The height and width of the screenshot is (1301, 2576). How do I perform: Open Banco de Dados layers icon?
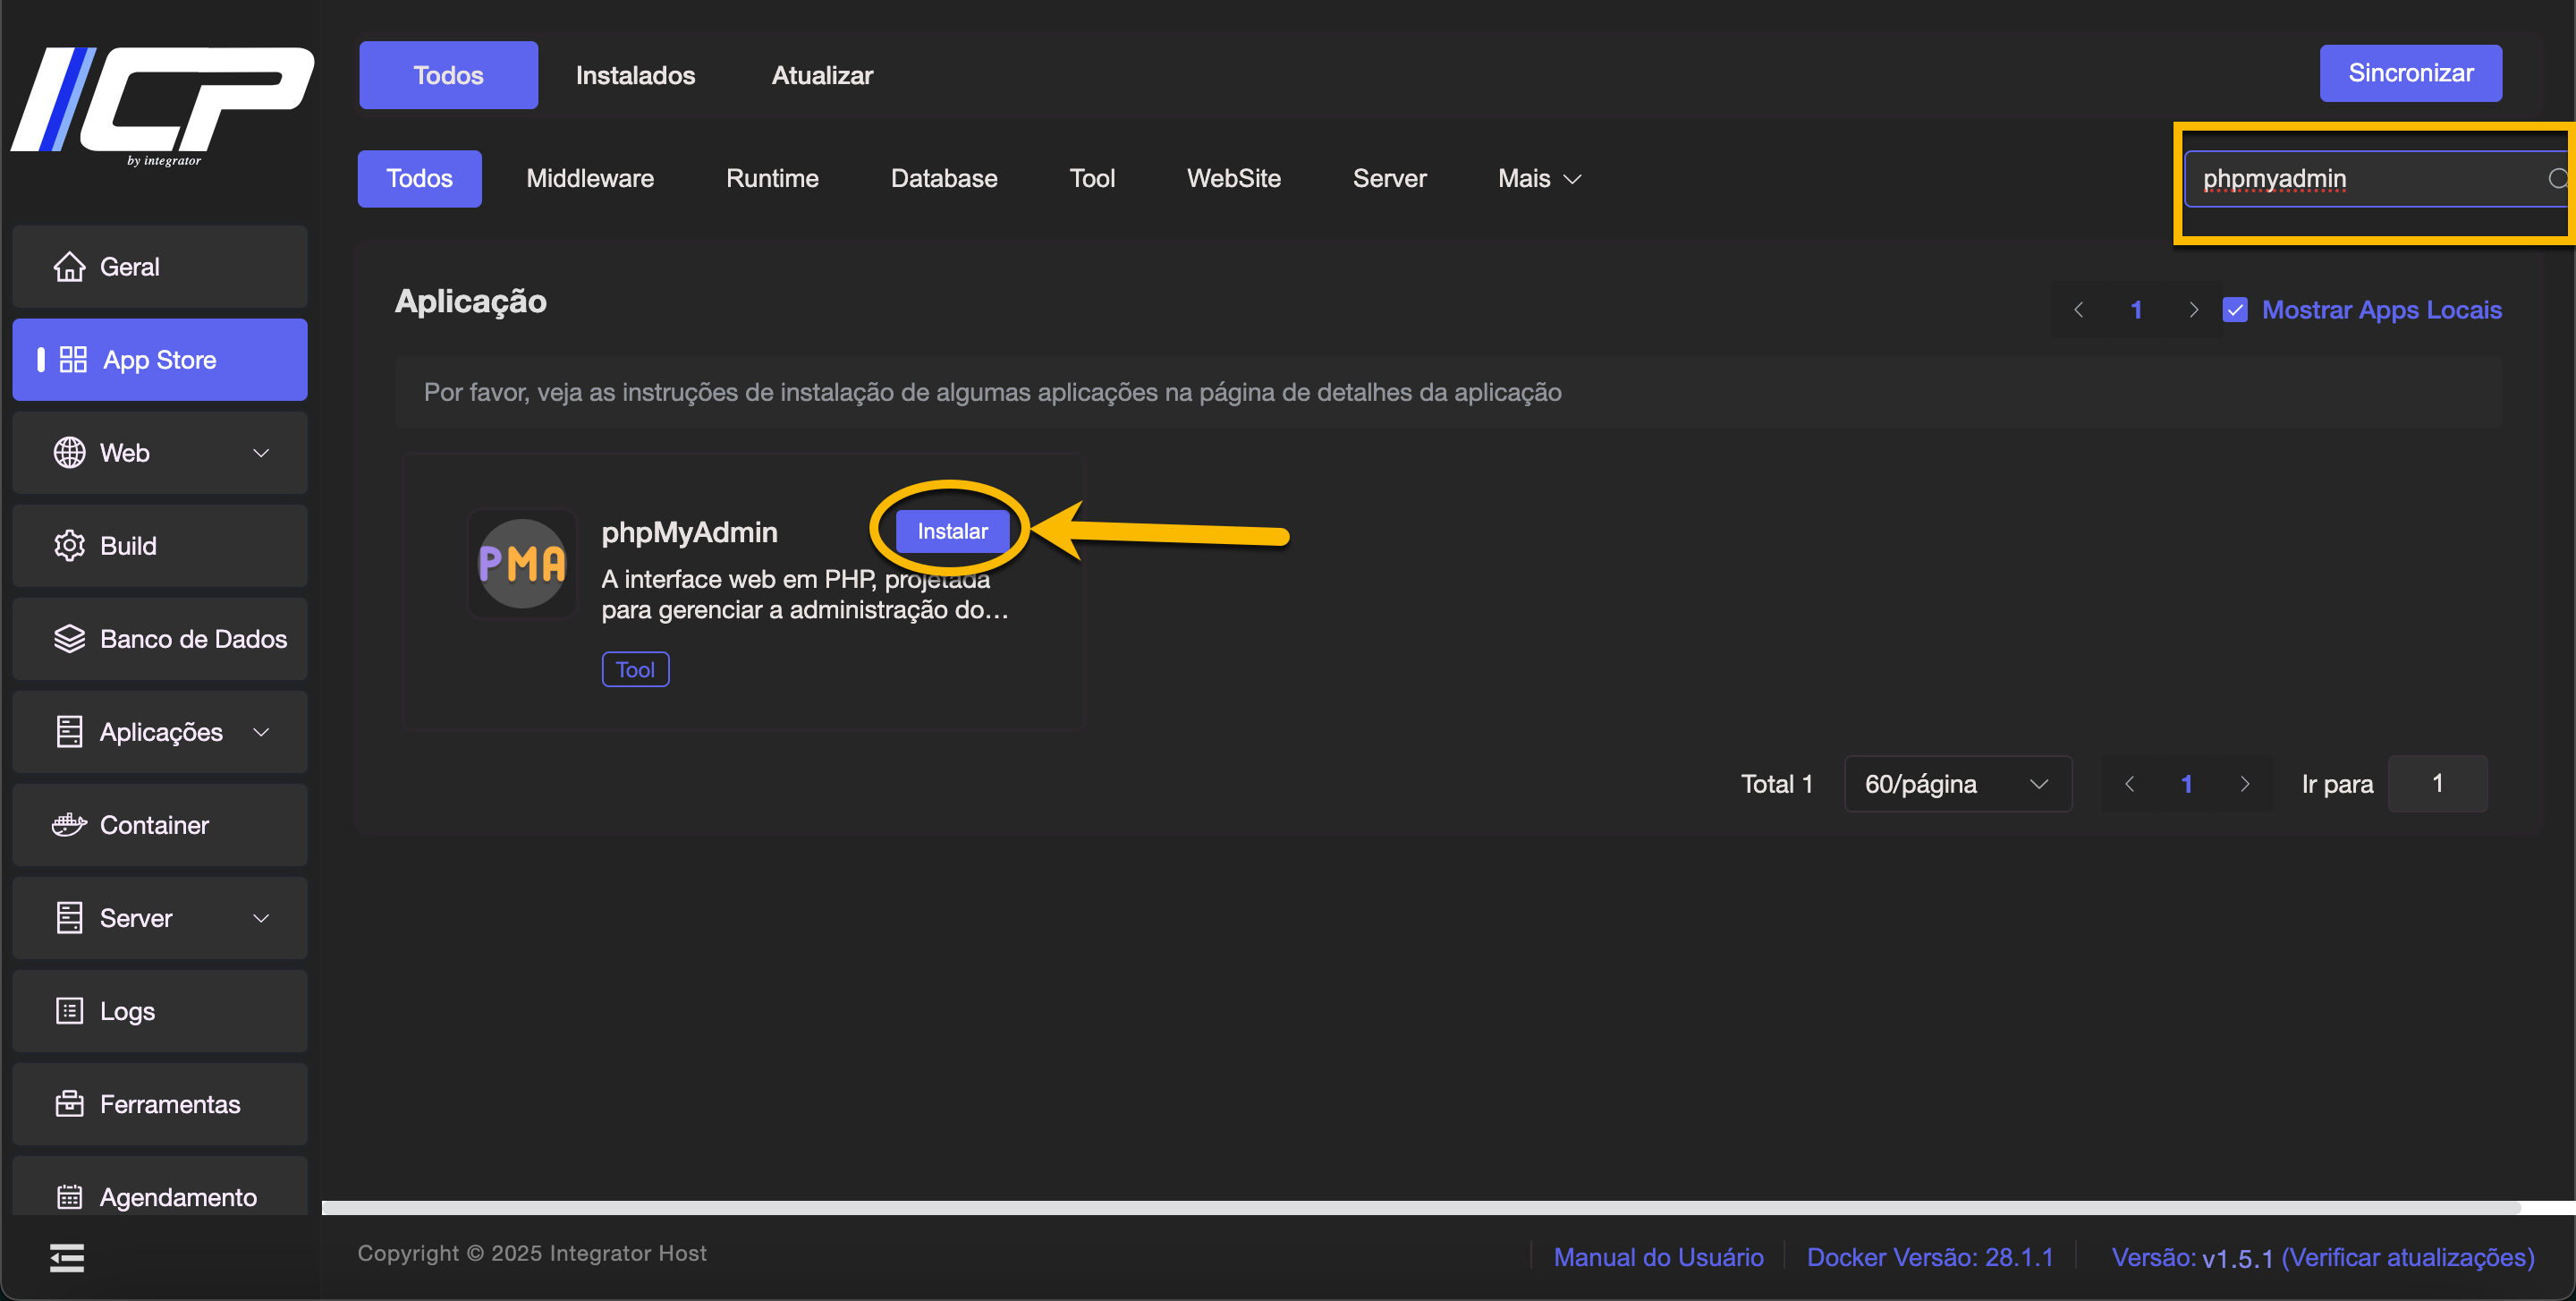pos(69,639)
